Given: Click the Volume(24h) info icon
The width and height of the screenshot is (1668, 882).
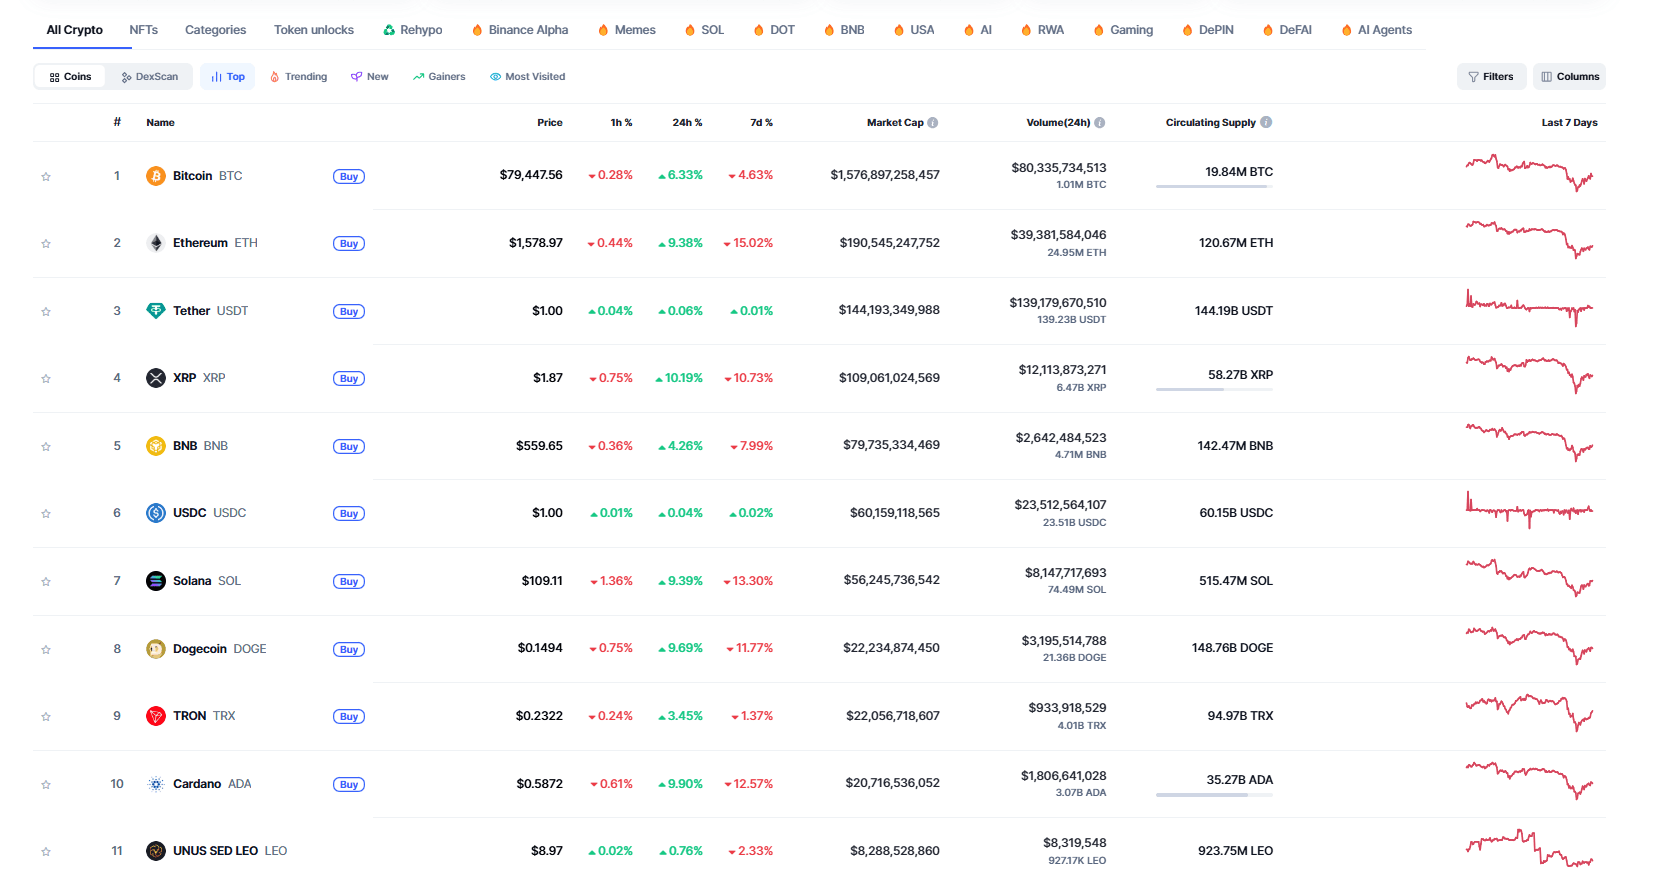Looking at the screenshot, I should (1100, 123).
